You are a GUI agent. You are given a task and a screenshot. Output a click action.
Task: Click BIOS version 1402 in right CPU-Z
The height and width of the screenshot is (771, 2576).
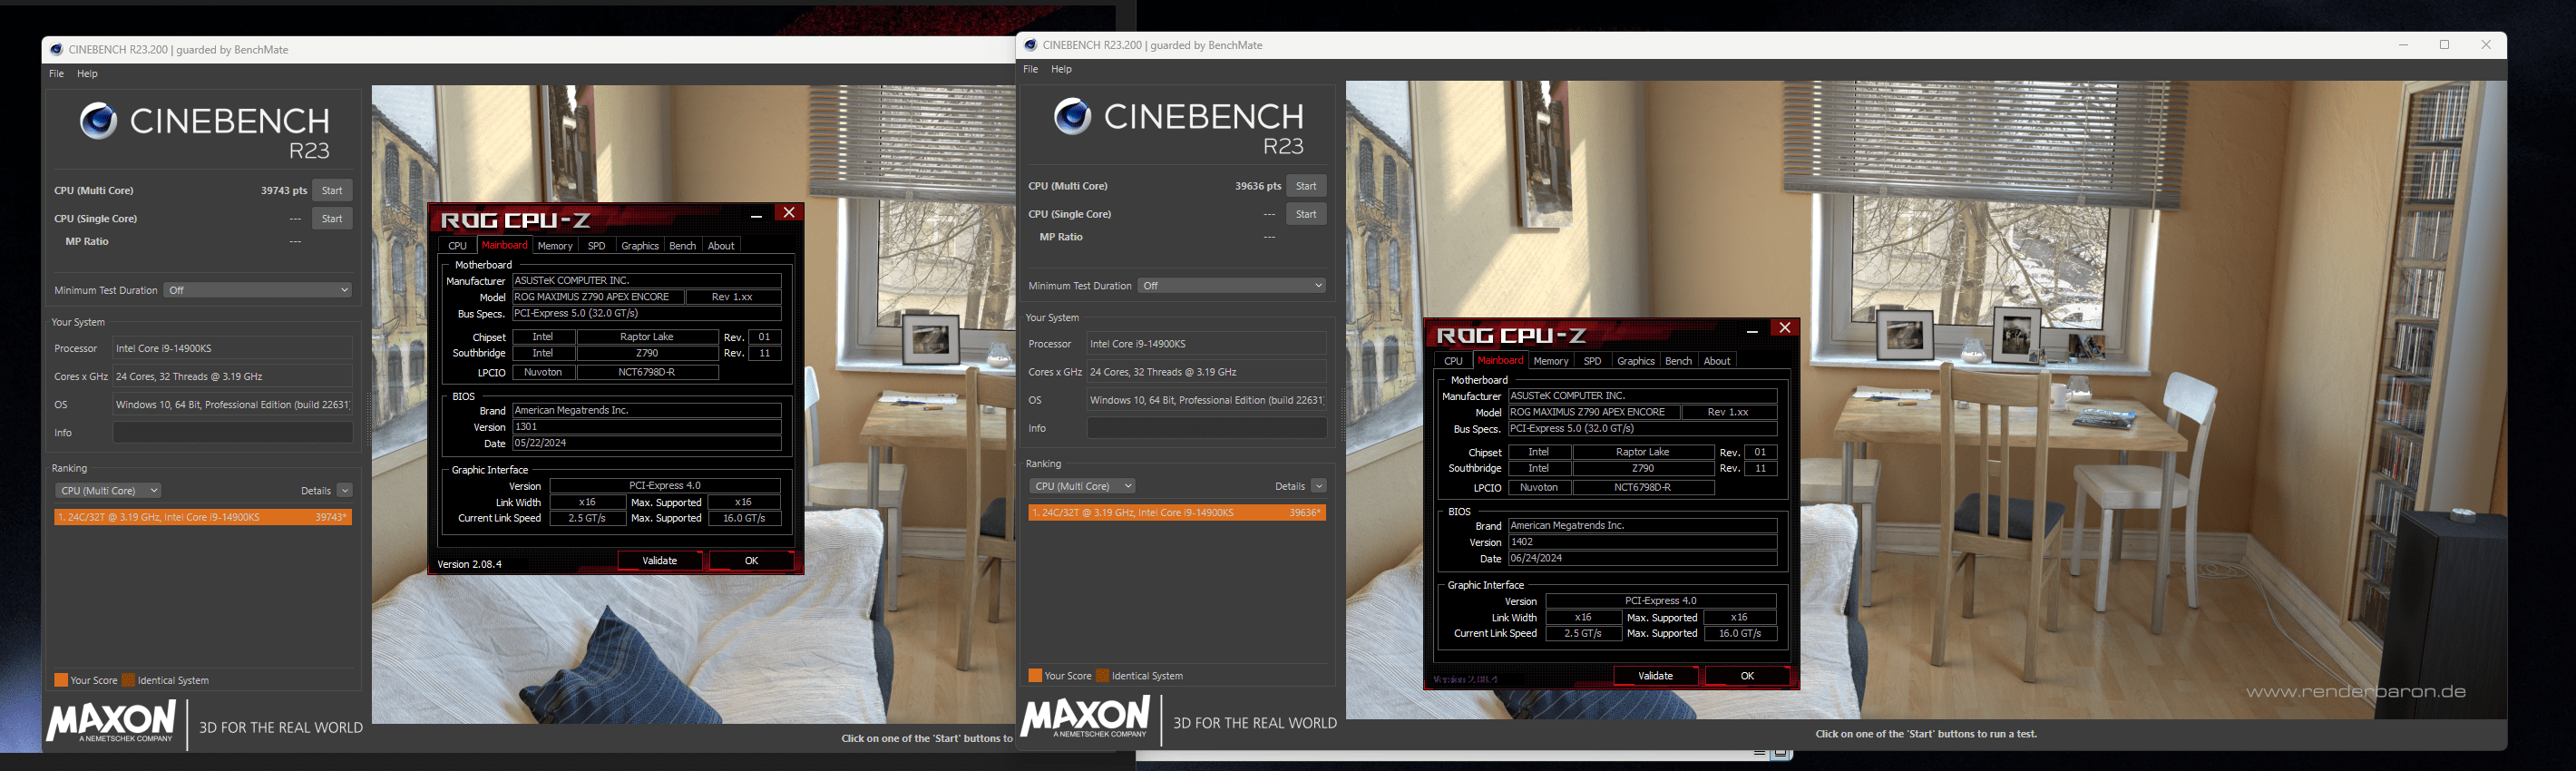point(1643,542)
